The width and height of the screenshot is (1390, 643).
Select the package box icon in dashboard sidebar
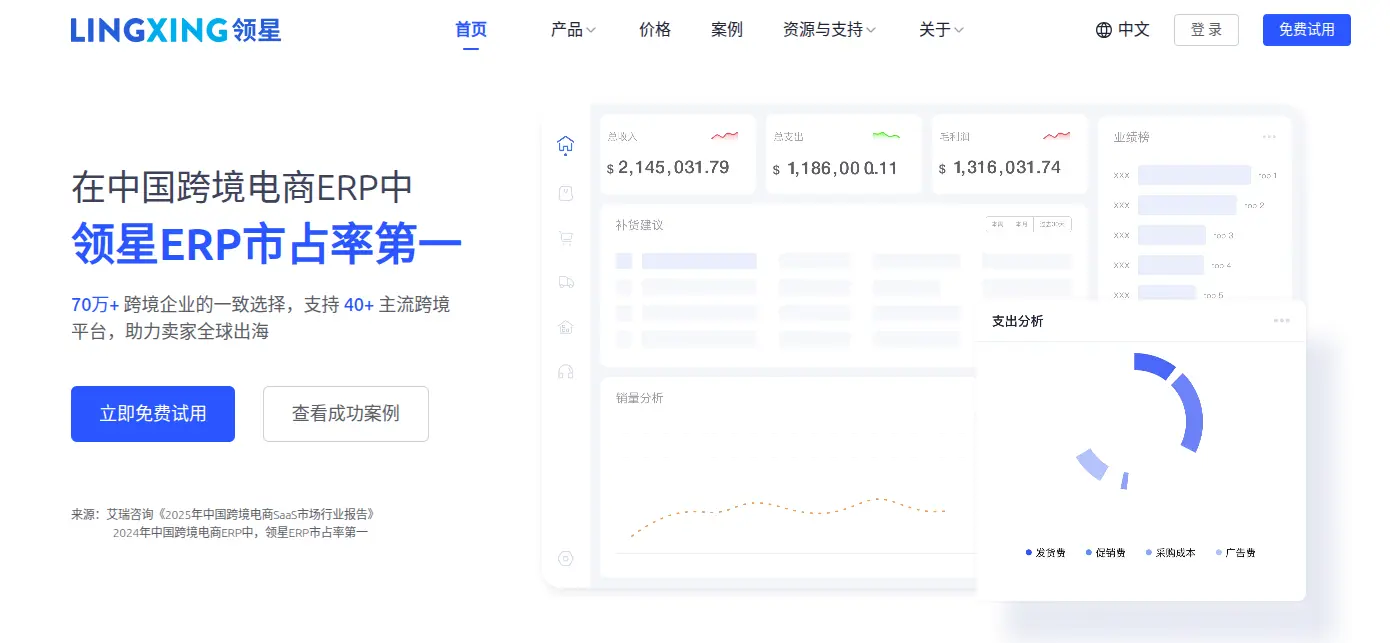[x=565, y=193]
